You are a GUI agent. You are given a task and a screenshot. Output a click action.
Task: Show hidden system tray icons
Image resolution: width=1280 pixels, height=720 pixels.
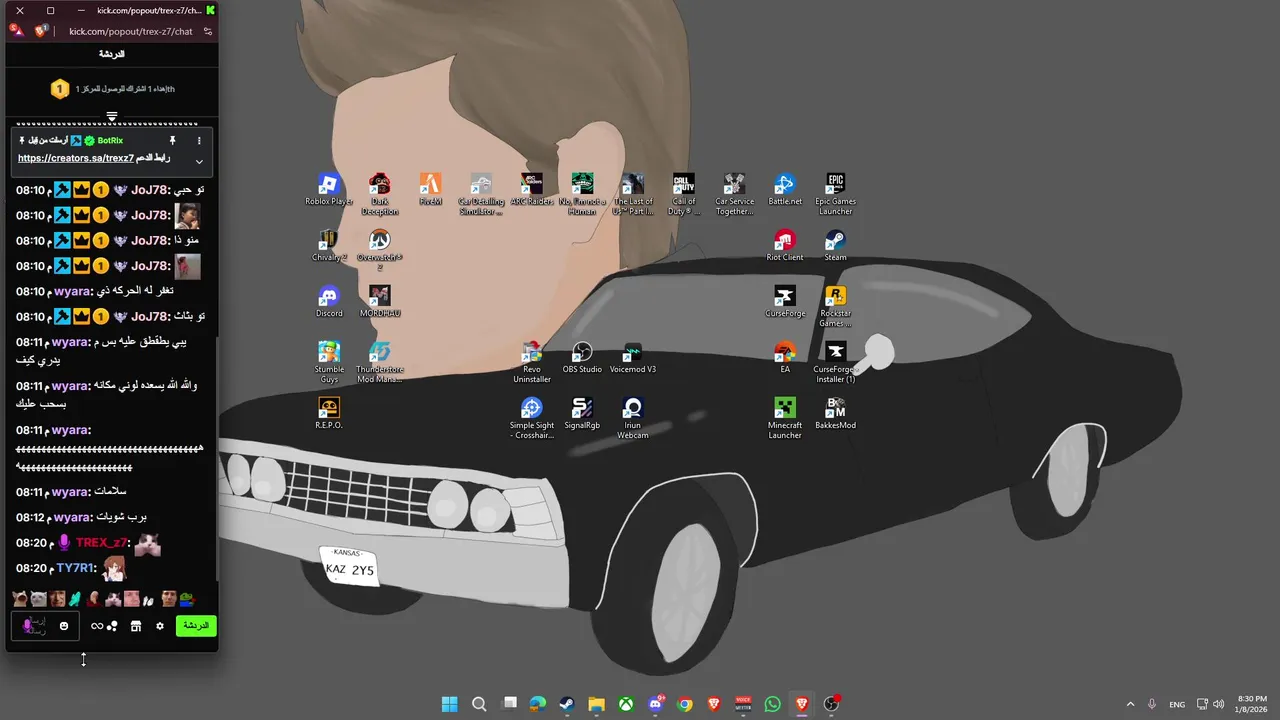1130,704
